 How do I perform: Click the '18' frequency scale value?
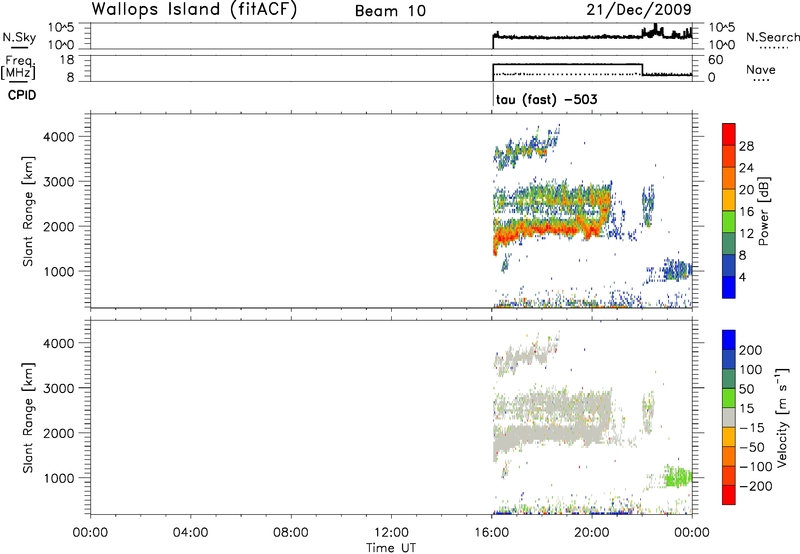pyautogui.click(x=67, y=60)
